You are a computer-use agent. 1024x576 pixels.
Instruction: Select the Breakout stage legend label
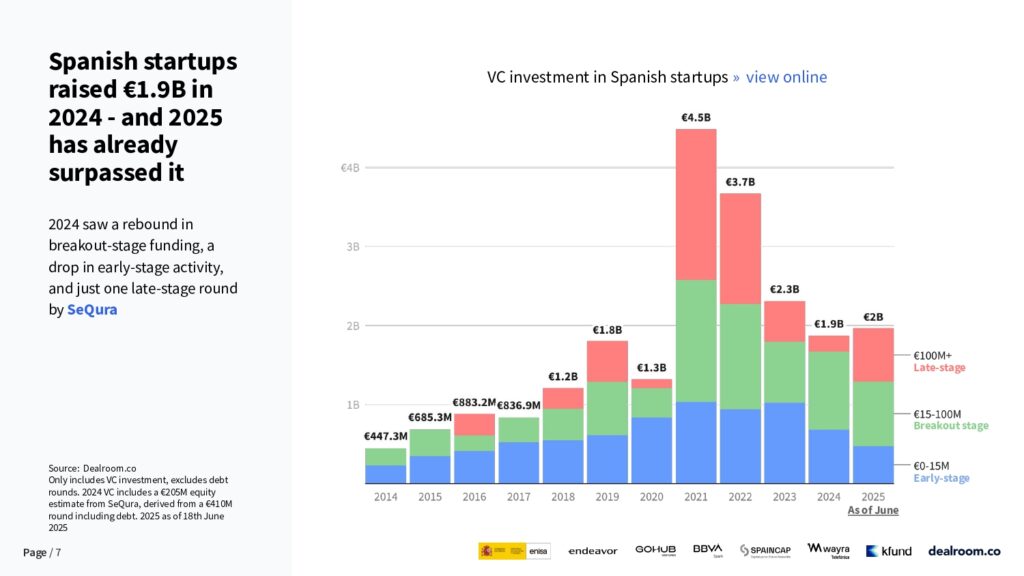point(951,426)
